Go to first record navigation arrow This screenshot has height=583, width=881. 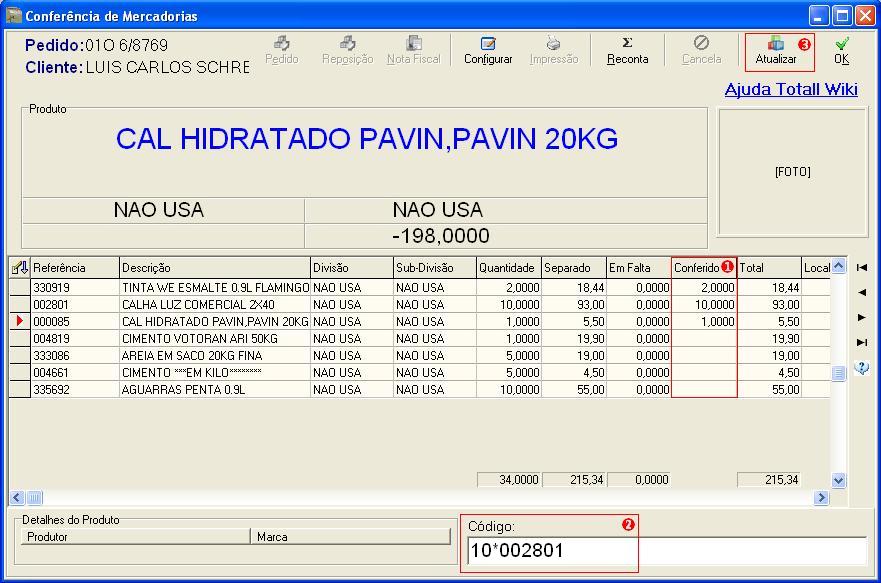861,267
